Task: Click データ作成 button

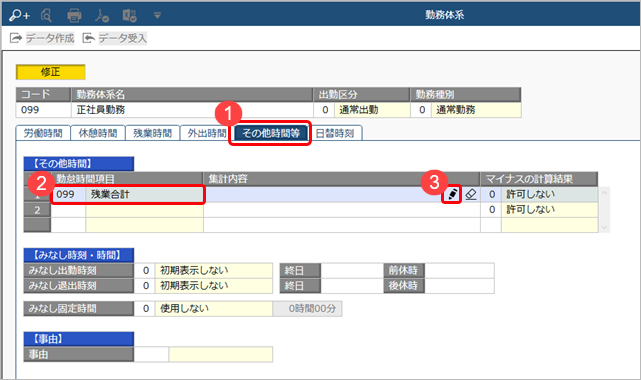Action: click(42, 38)
